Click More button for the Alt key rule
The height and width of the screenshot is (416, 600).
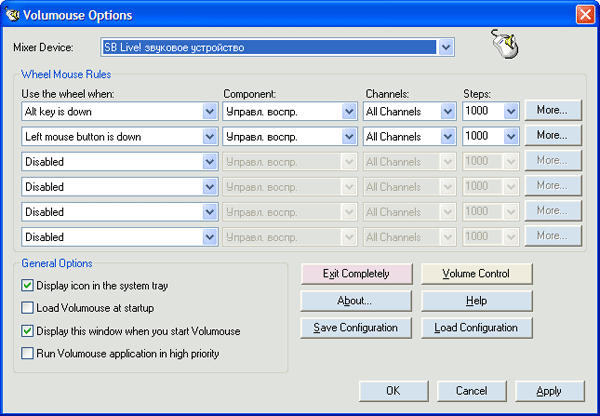point(552,110)
